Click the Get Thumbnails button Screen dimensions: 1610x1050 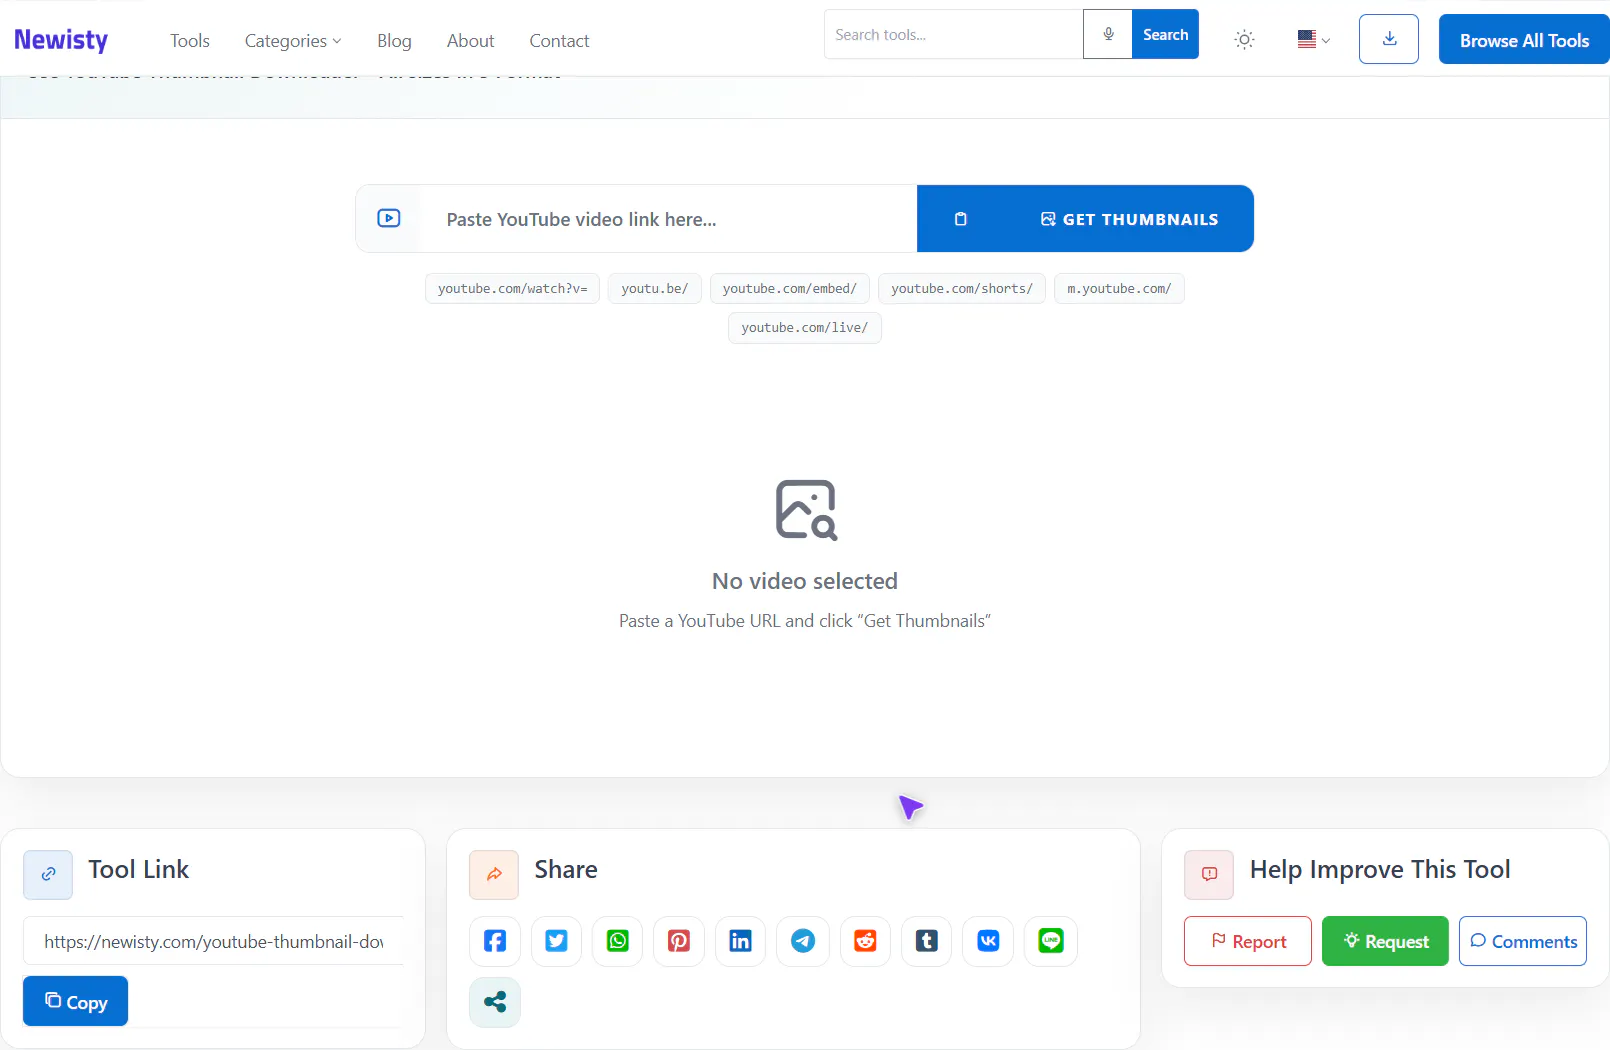(1130, 219)
